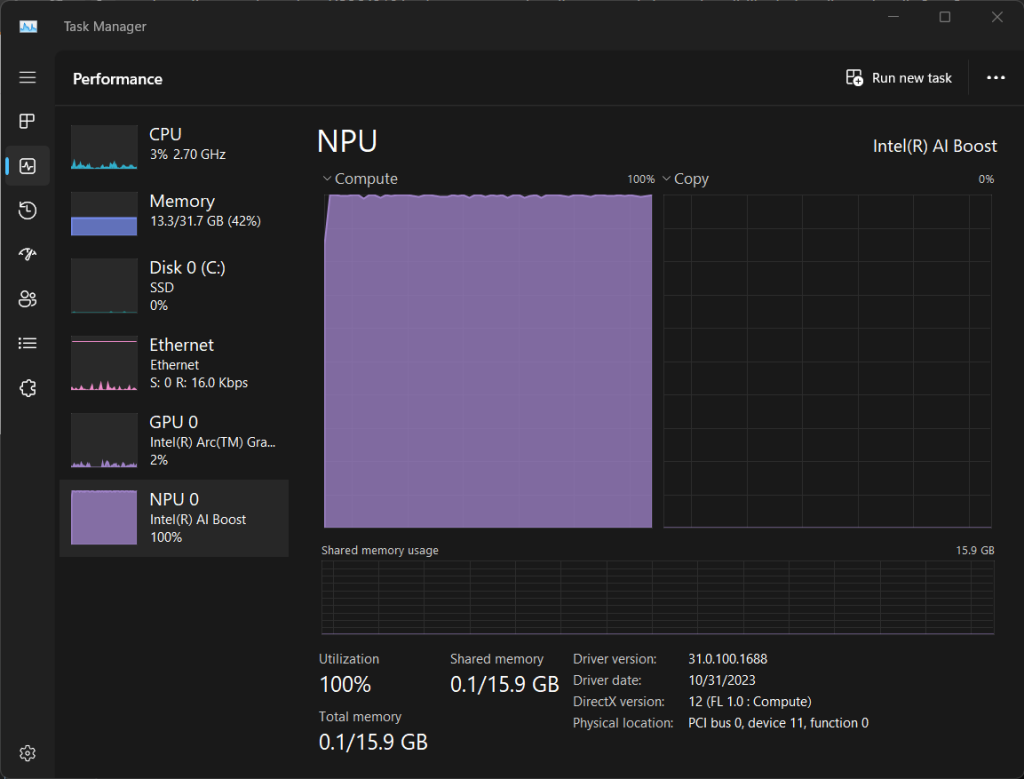
Task: Select GPU 0 Intel Arc item
Action: click(x=174, y=440)
